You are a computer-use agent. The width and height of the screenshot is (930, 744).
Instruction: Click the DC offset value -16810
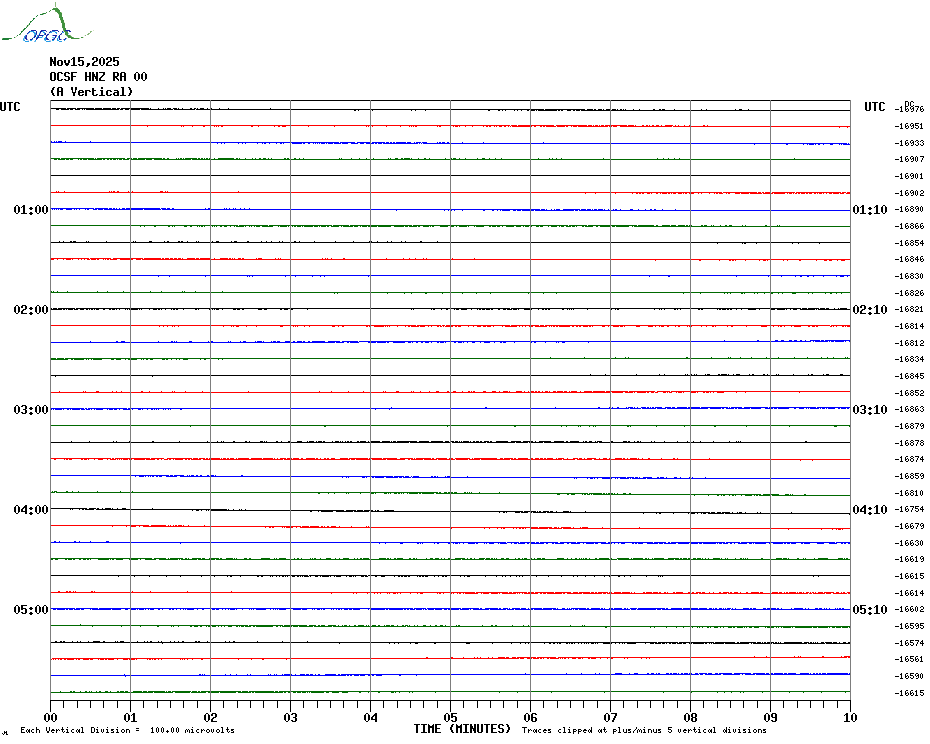pyautogui.click(x=909, y=493)
